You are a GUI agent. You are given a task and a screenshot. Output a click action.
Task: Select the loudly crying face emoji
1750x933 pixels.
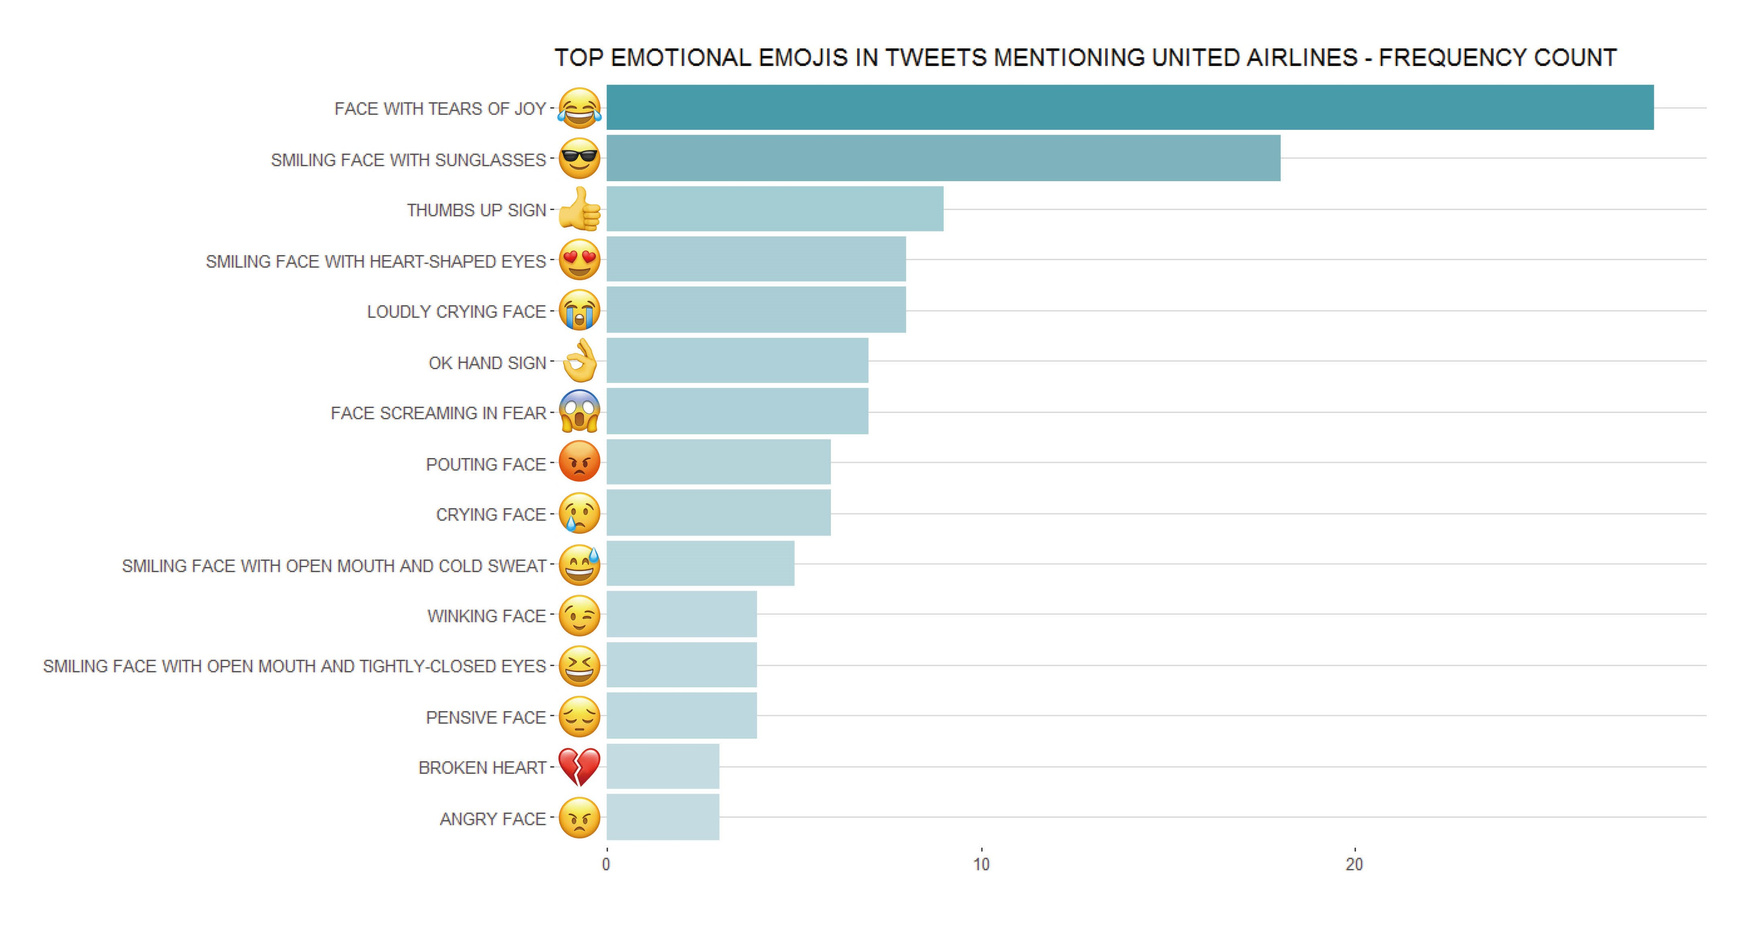pyautogui.click(x=579, y=311)
